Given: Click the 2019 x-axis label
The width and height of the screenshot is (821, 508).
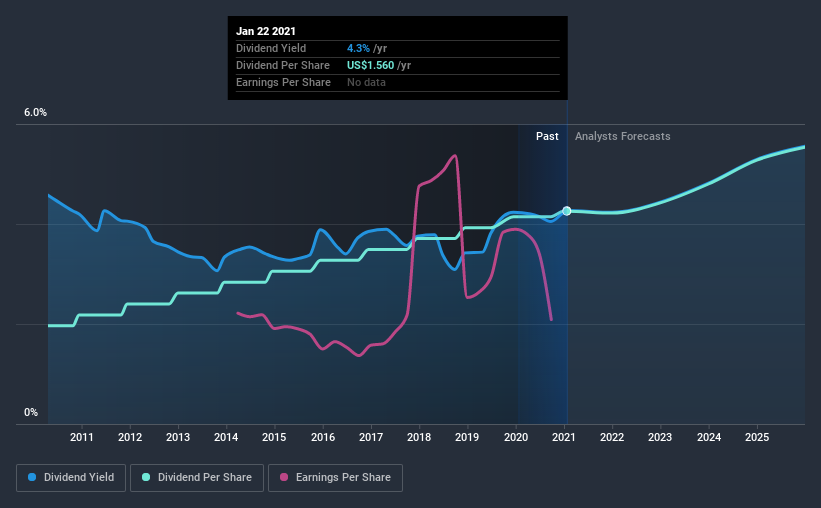Looking at the screenshot, I should pos(467,437).
